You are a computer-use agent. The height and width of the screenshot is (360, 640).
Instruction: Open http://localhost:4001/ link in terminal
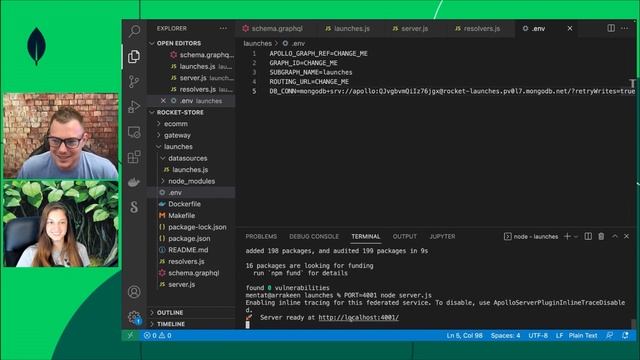[x=358, y=317]
